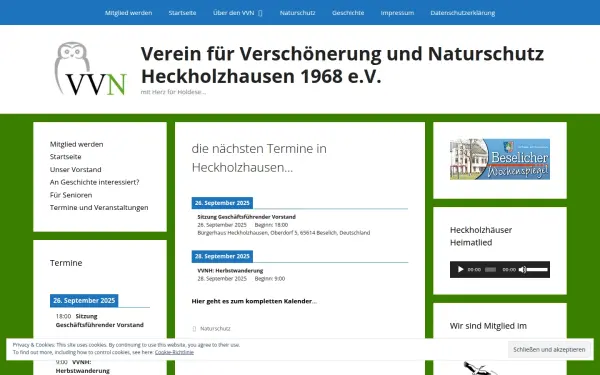Viewport: 600px width, 375px height.
Task: Click the Wir sind Mitglied im heading
Action: point(488,326)
